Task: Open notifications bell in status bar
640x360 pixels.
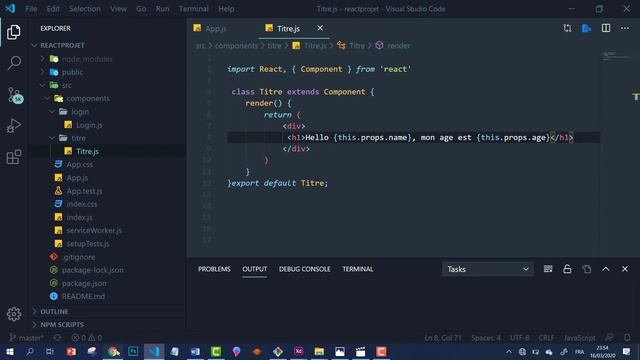Action: coord(627,338)
